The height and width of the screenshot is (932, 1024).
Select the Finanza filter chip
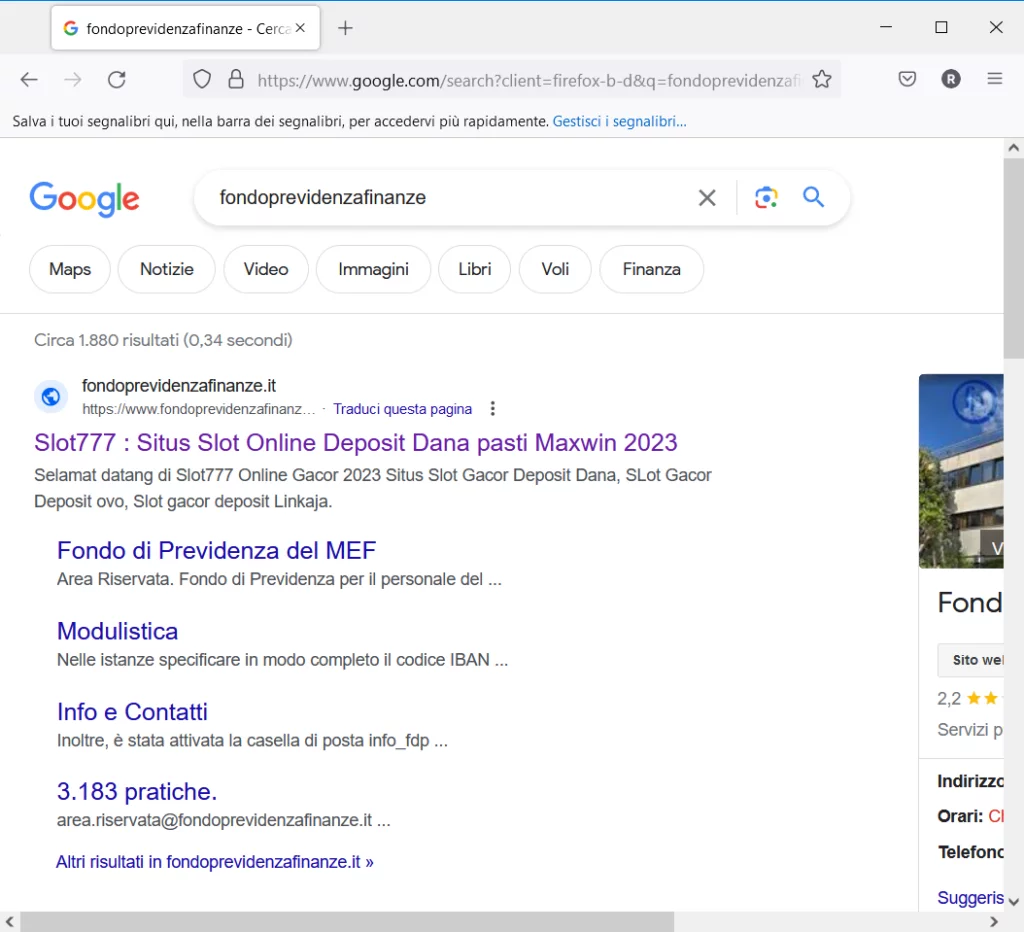(651, 269)
